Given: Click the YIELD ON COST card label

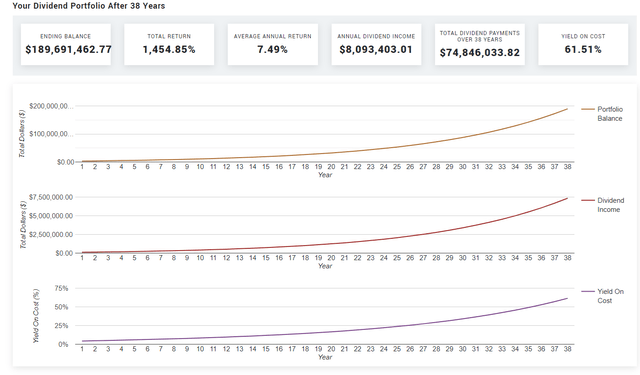Looking at the screenshot, I should pyautogui.click(x=583, y=36).
